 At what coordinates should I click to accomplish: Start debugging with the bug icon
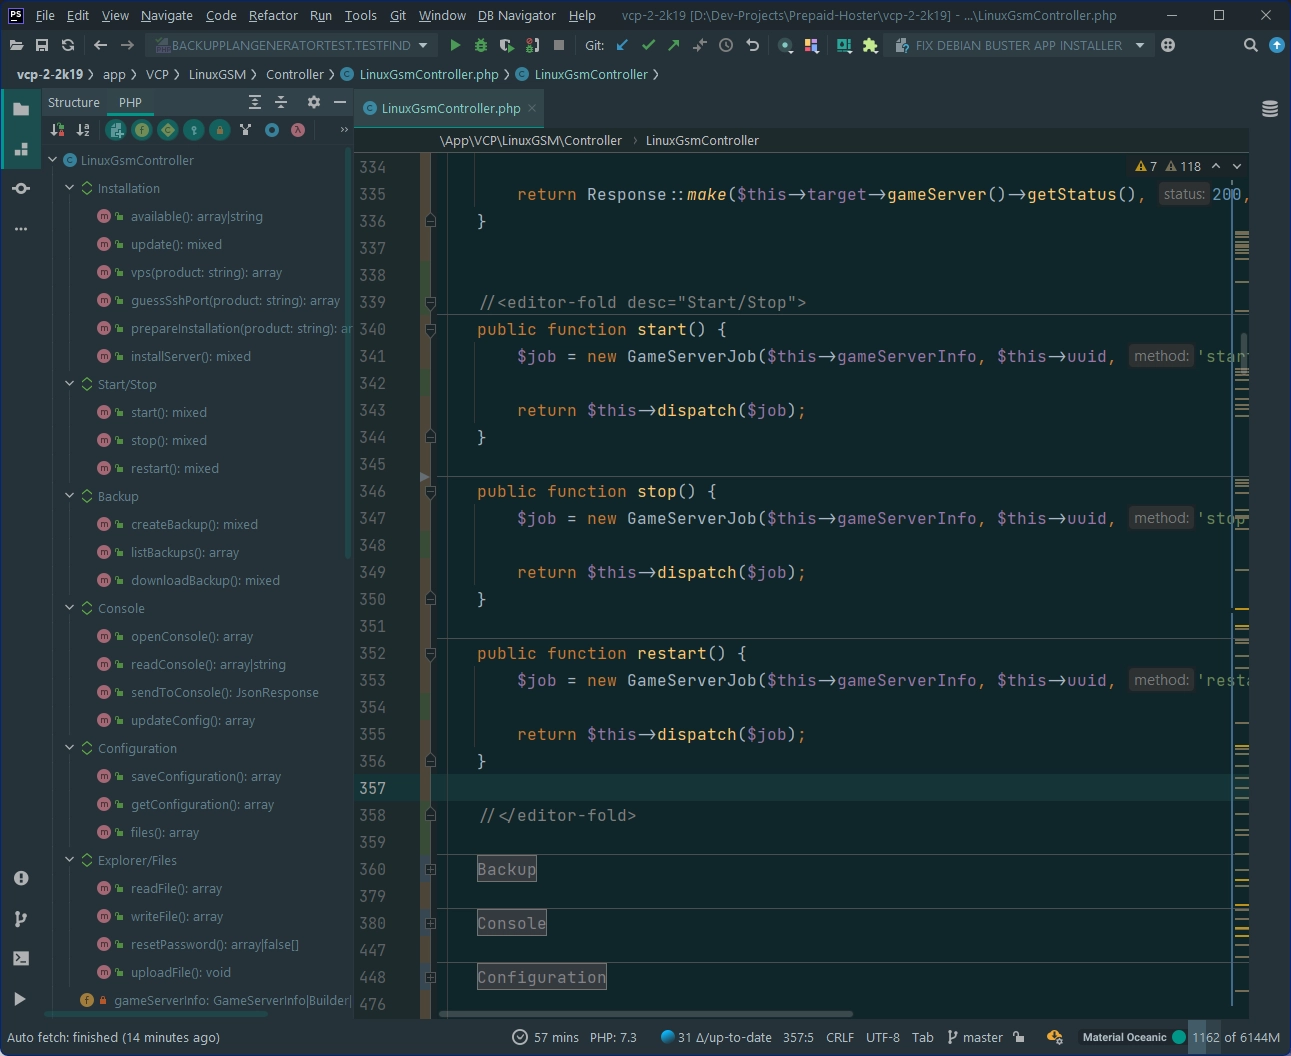point(481,45)
